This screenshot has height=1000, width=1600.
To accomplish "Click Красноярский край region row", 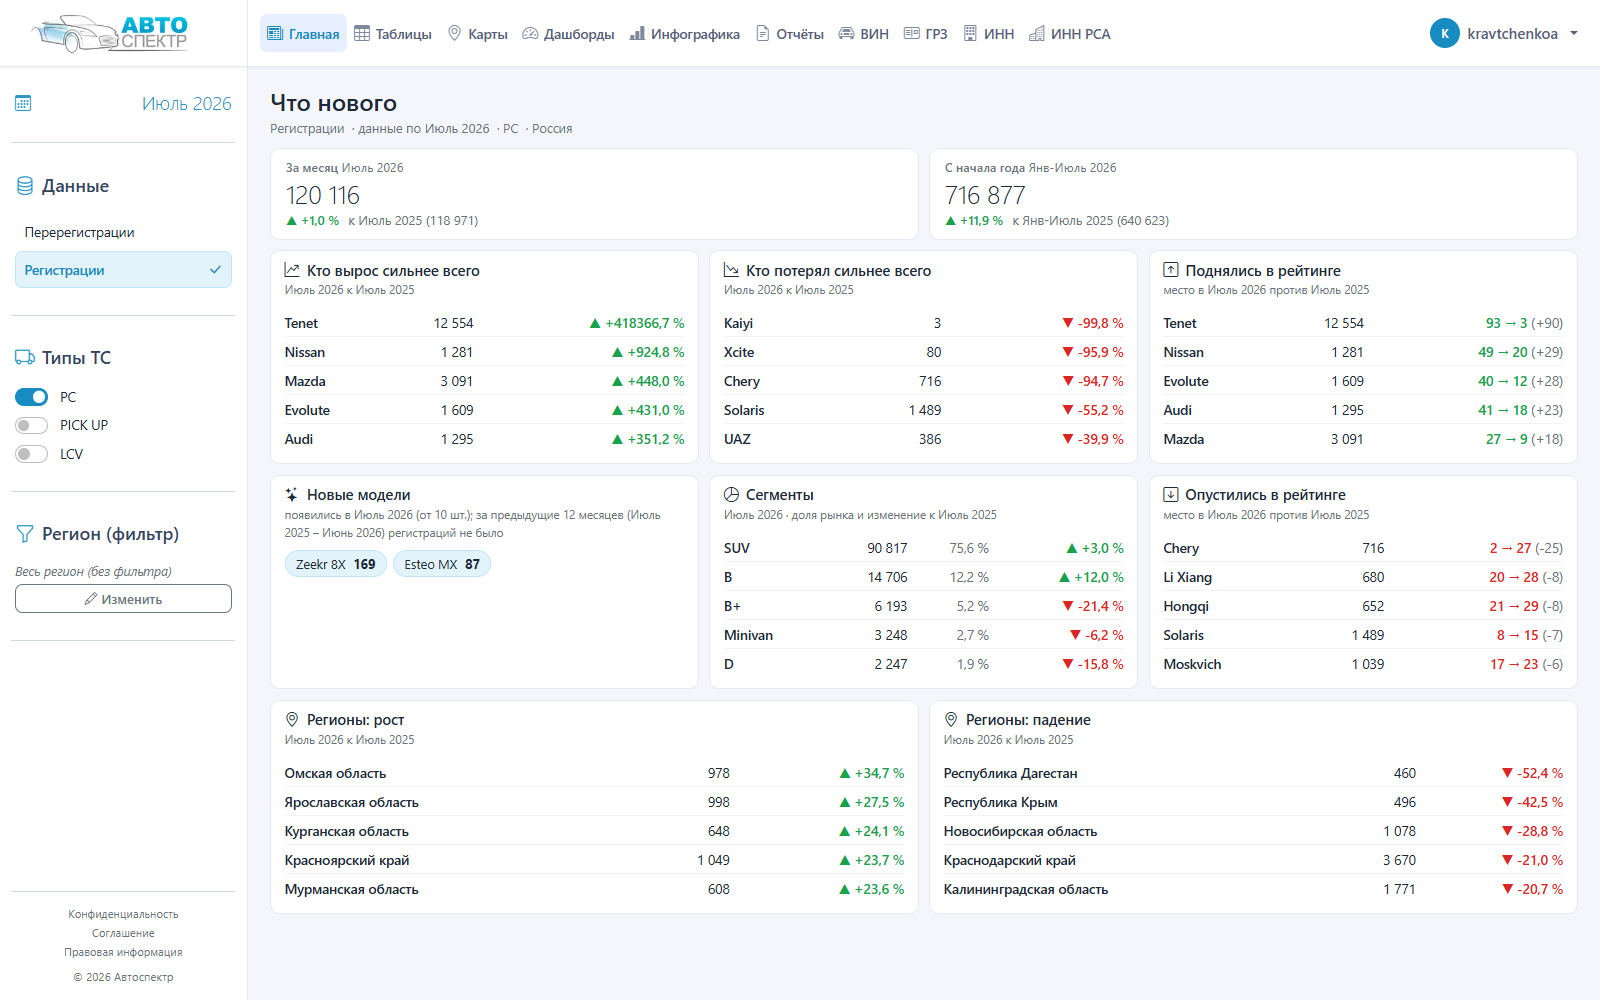I will tap(594, 860).
